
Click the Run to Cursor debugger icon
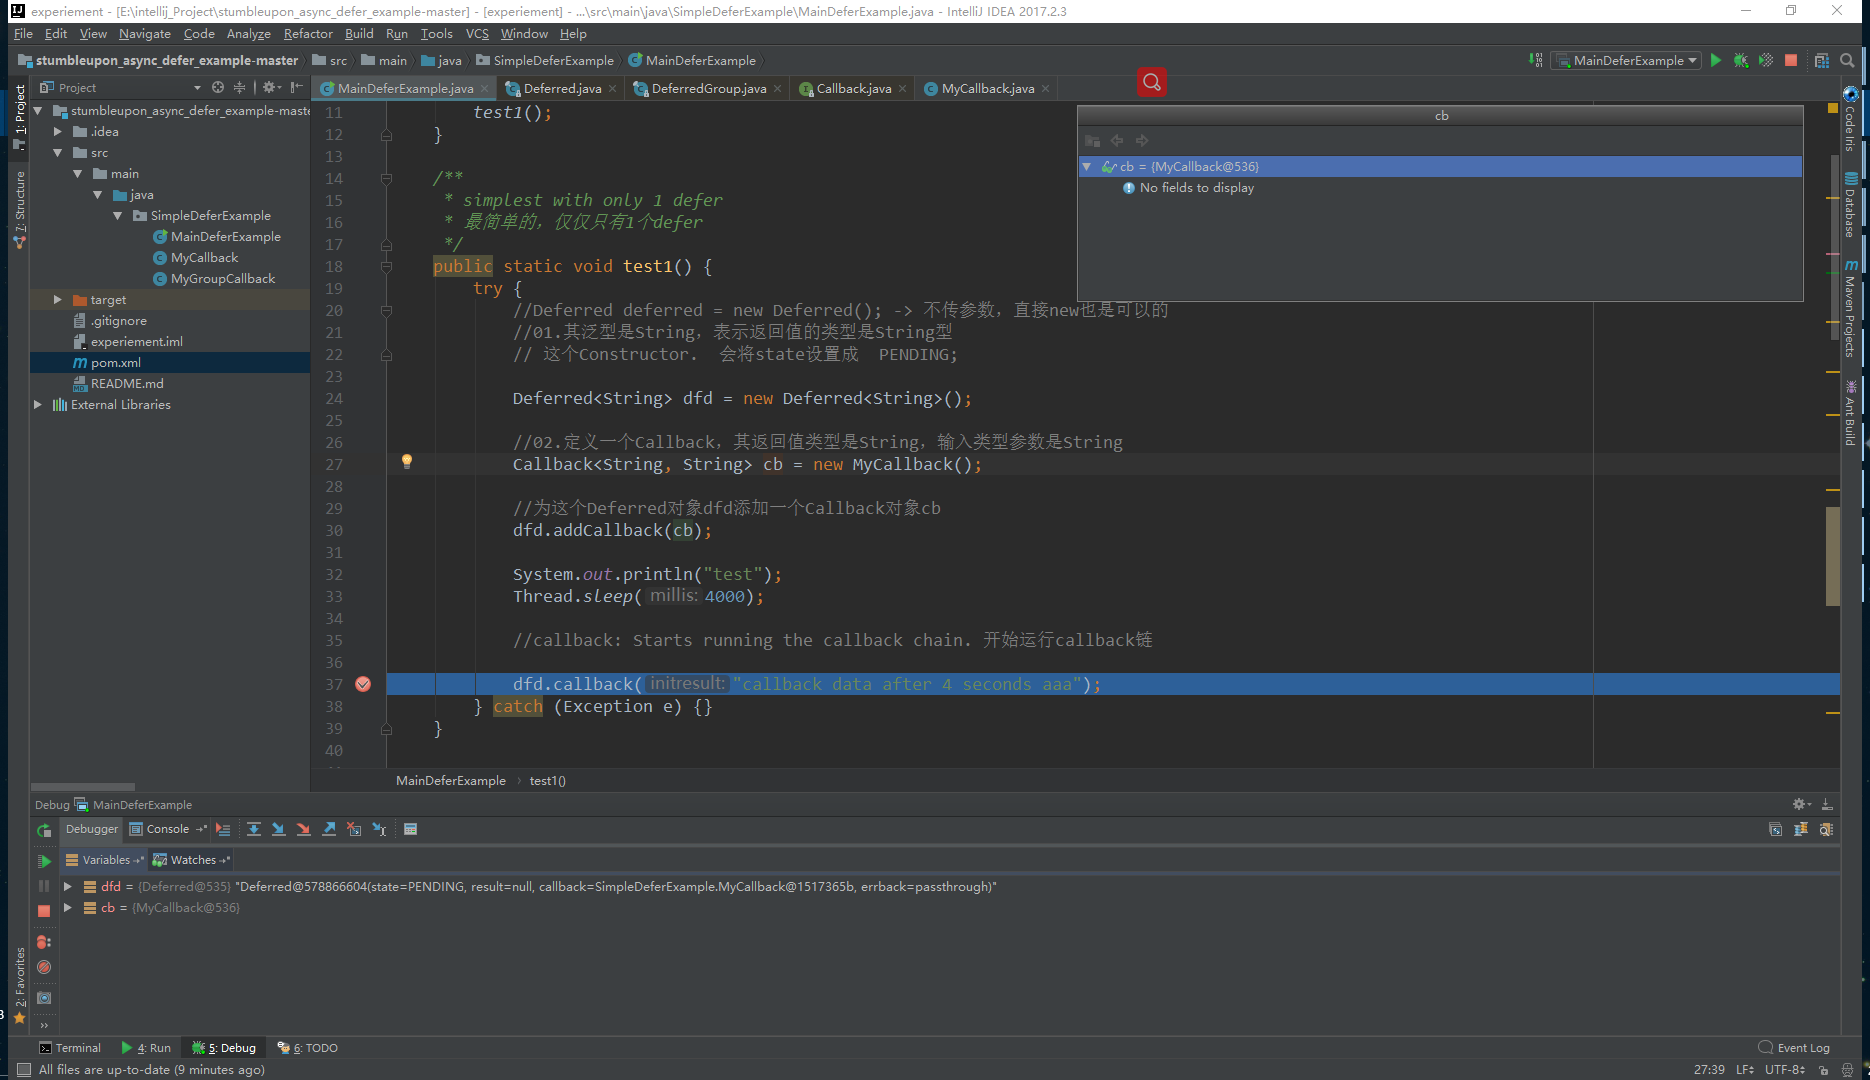pos(379,829)
